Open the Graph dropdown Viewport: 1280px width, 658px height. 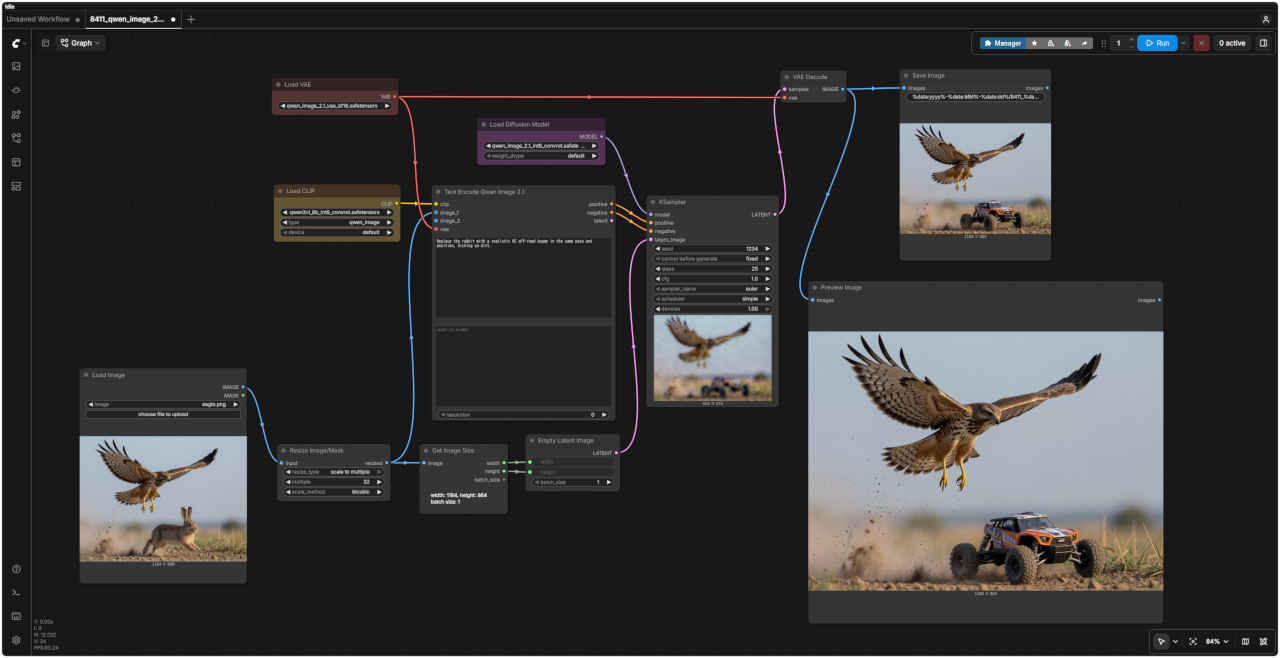click(x=80, y=43)
